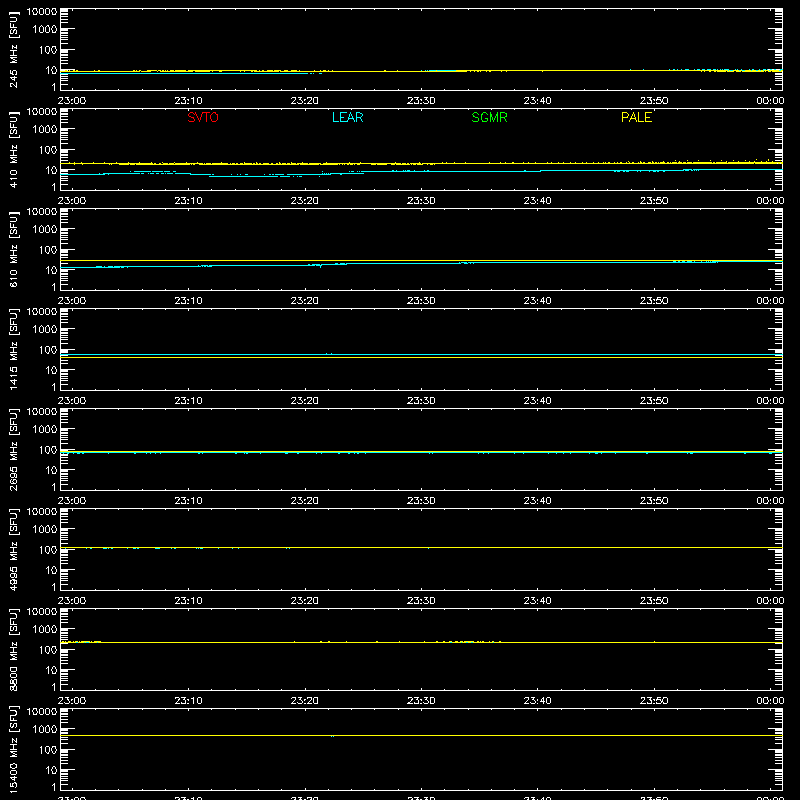Click 00:00 time label below 610 MHz plot
Image resolution: width=800 pixels, height=800 pixels.
click(x=770, y=301)
